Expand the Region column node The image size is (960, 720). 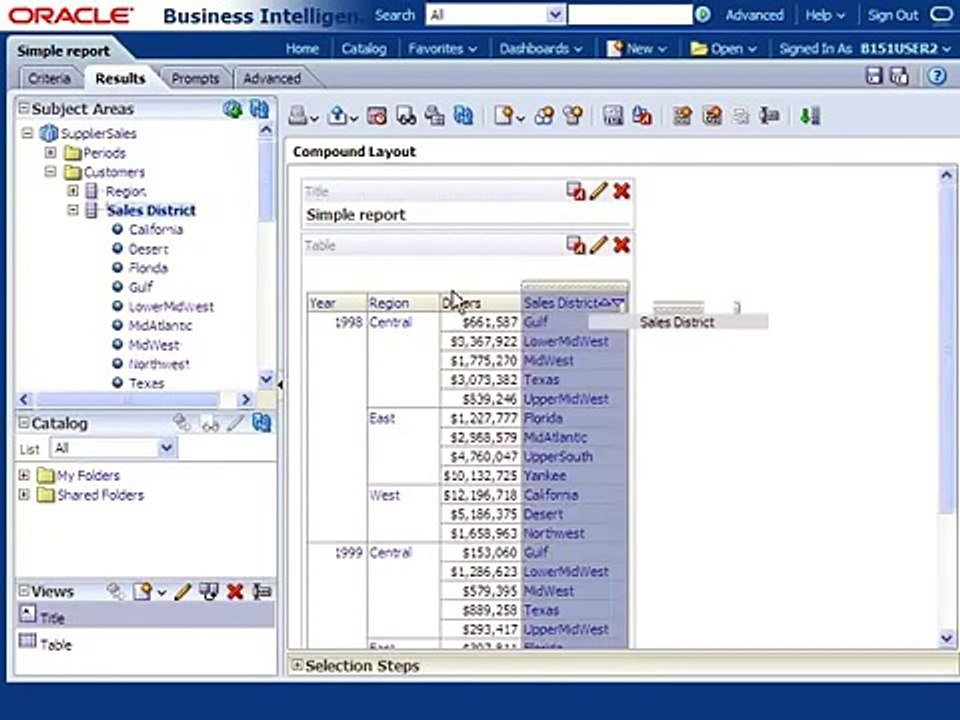72,190
